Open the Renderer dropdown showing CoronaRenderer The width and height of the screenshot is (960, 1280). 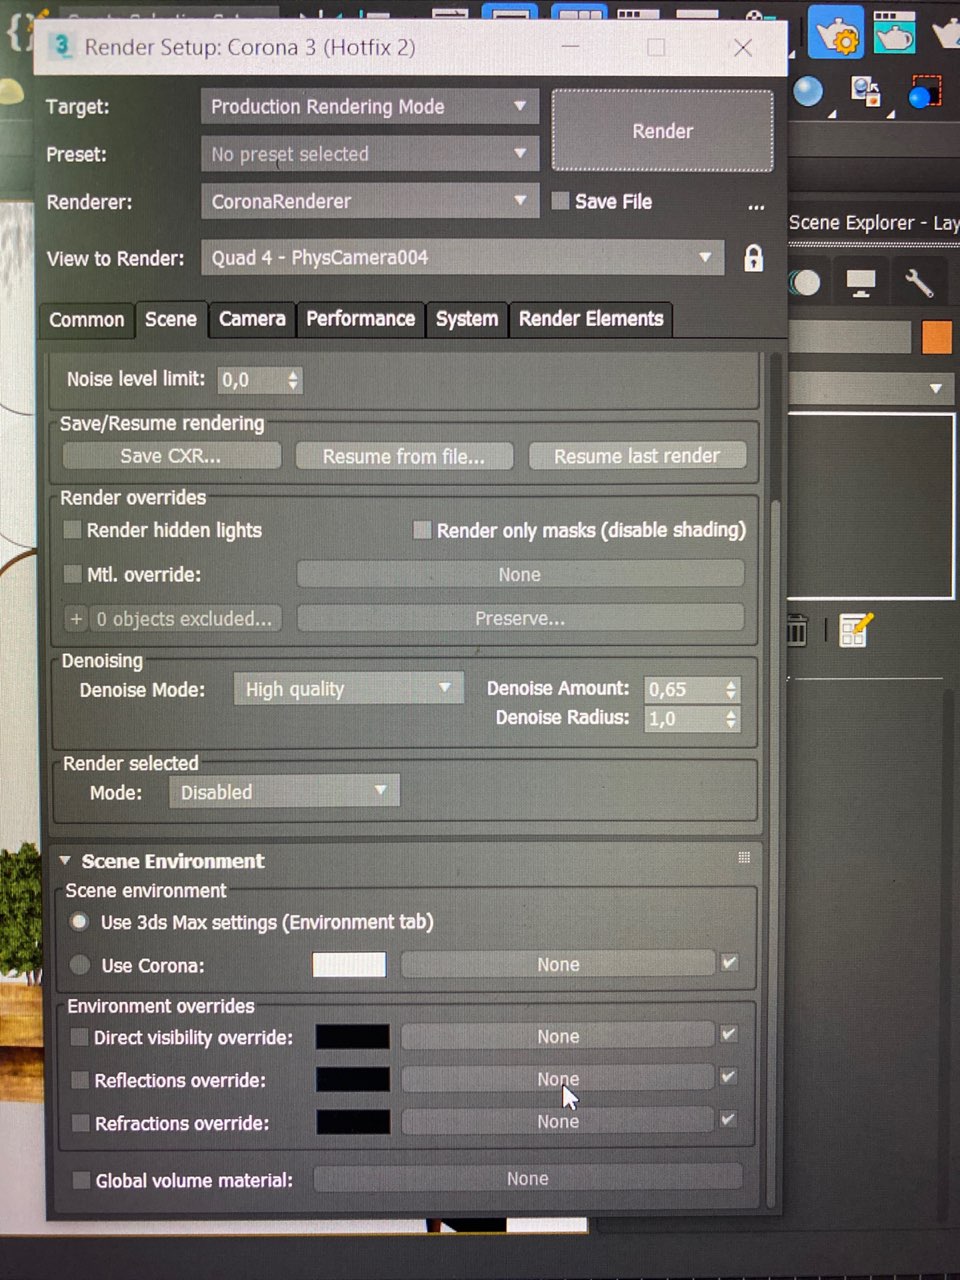click(370, 201)
